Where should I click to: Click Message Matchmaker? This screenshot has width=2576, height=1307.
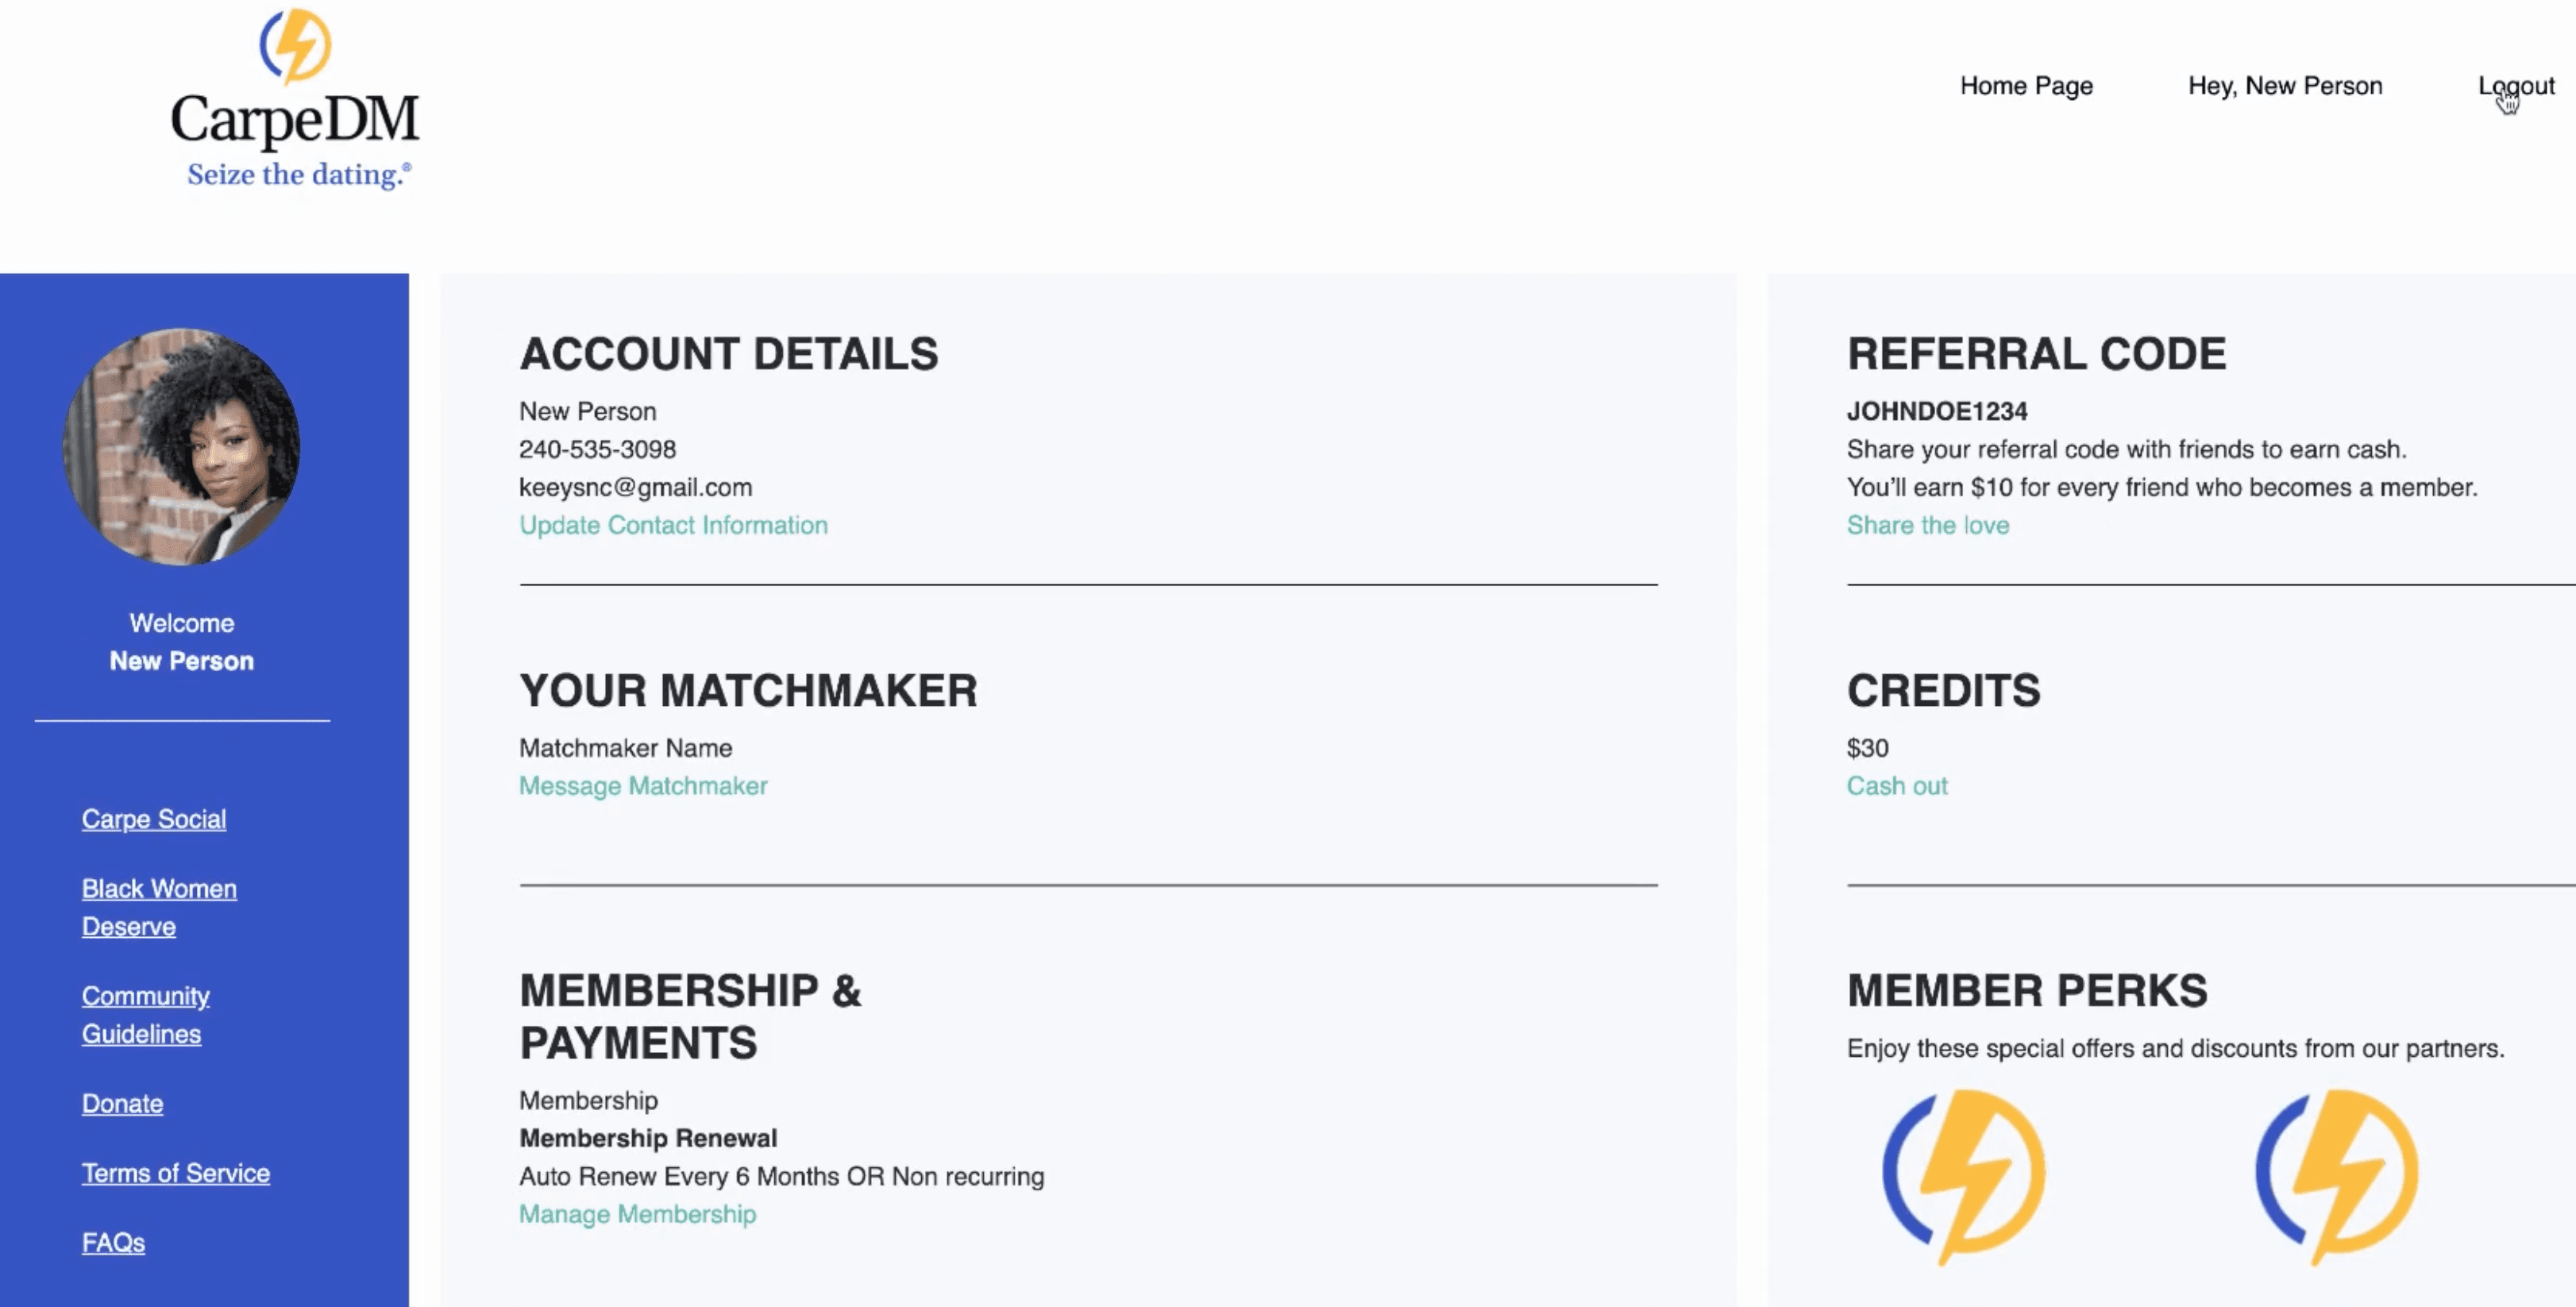[643, 786]
